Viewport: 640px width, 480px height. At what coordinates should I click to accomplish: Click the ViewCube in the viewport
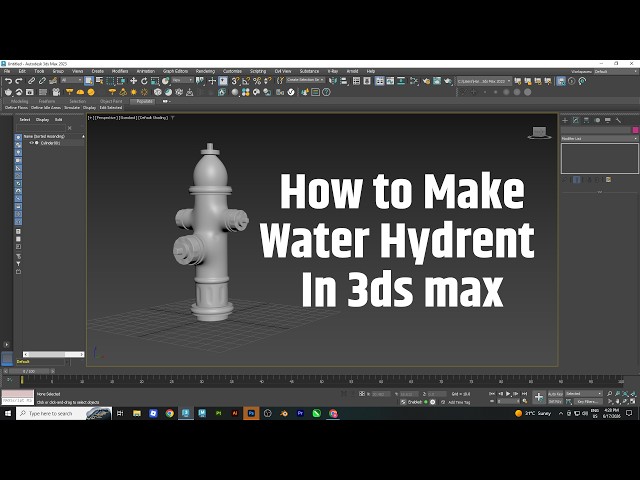[x=540, y=133]
